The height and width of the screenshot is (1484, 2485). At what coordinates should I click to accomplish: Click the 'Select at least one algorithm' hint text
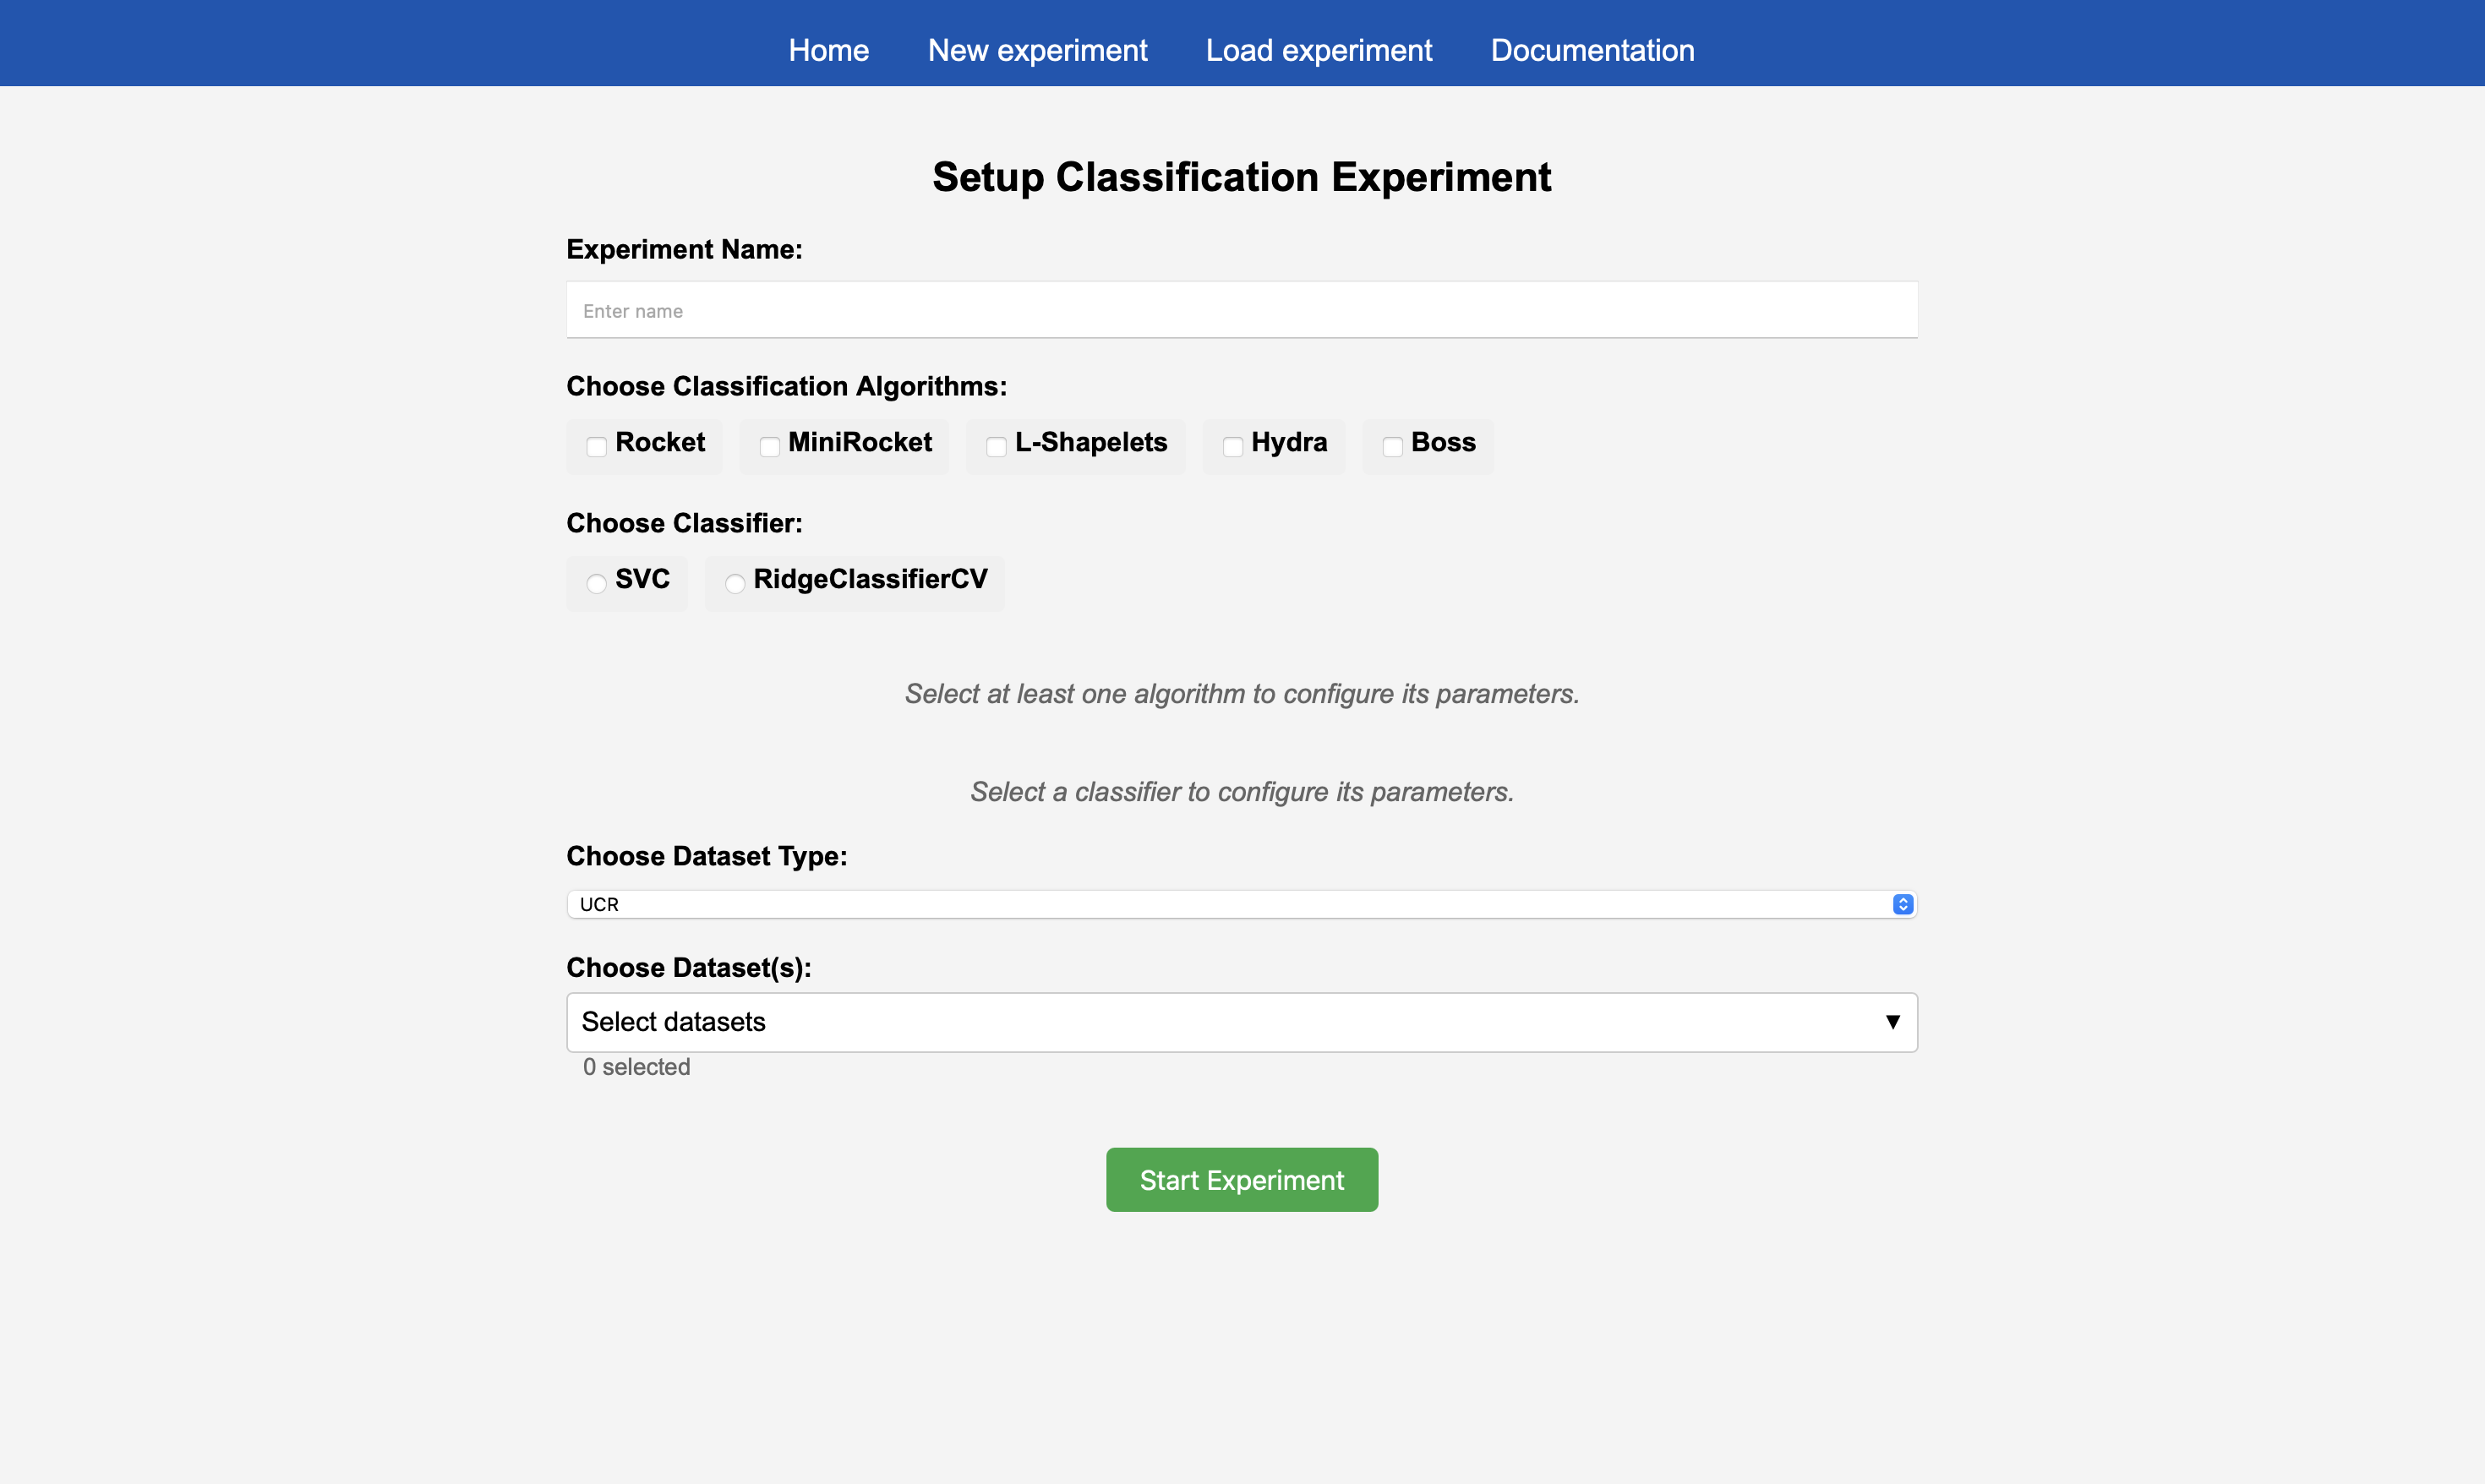1241,694
